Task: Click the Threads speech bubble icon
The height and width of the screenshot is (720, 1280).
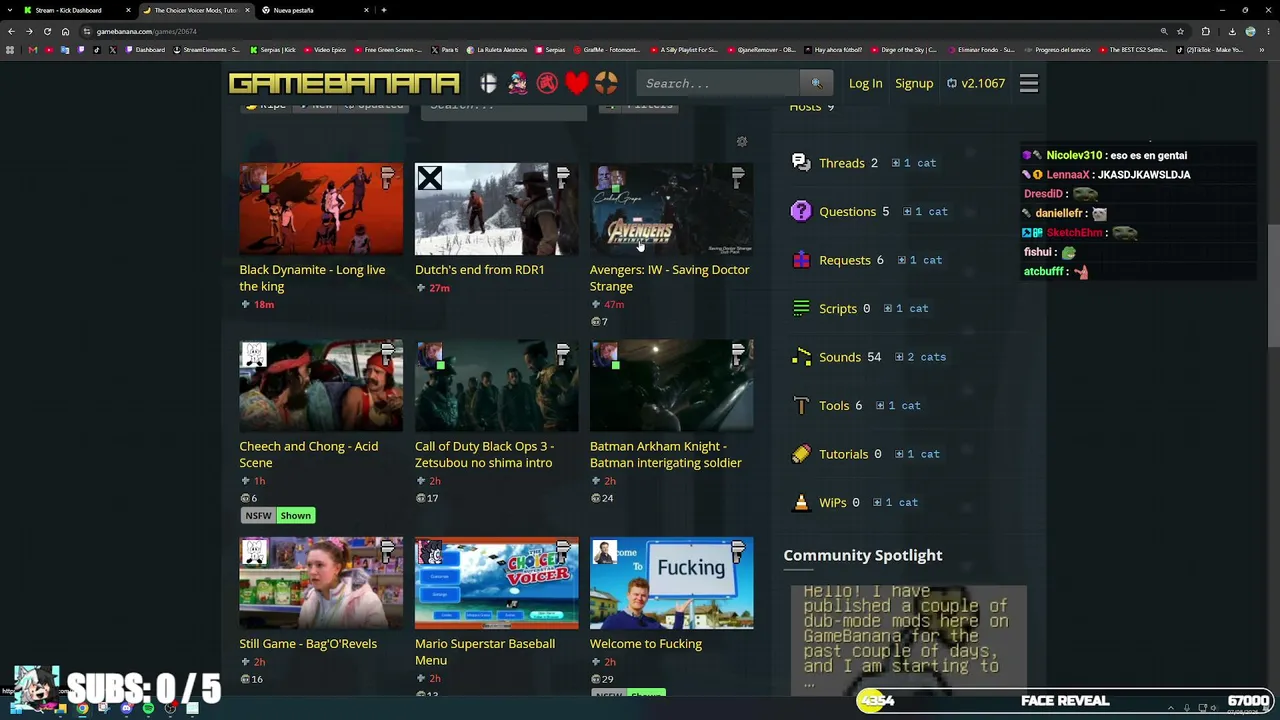Action: pyautogui.click(x=801, y=163)
